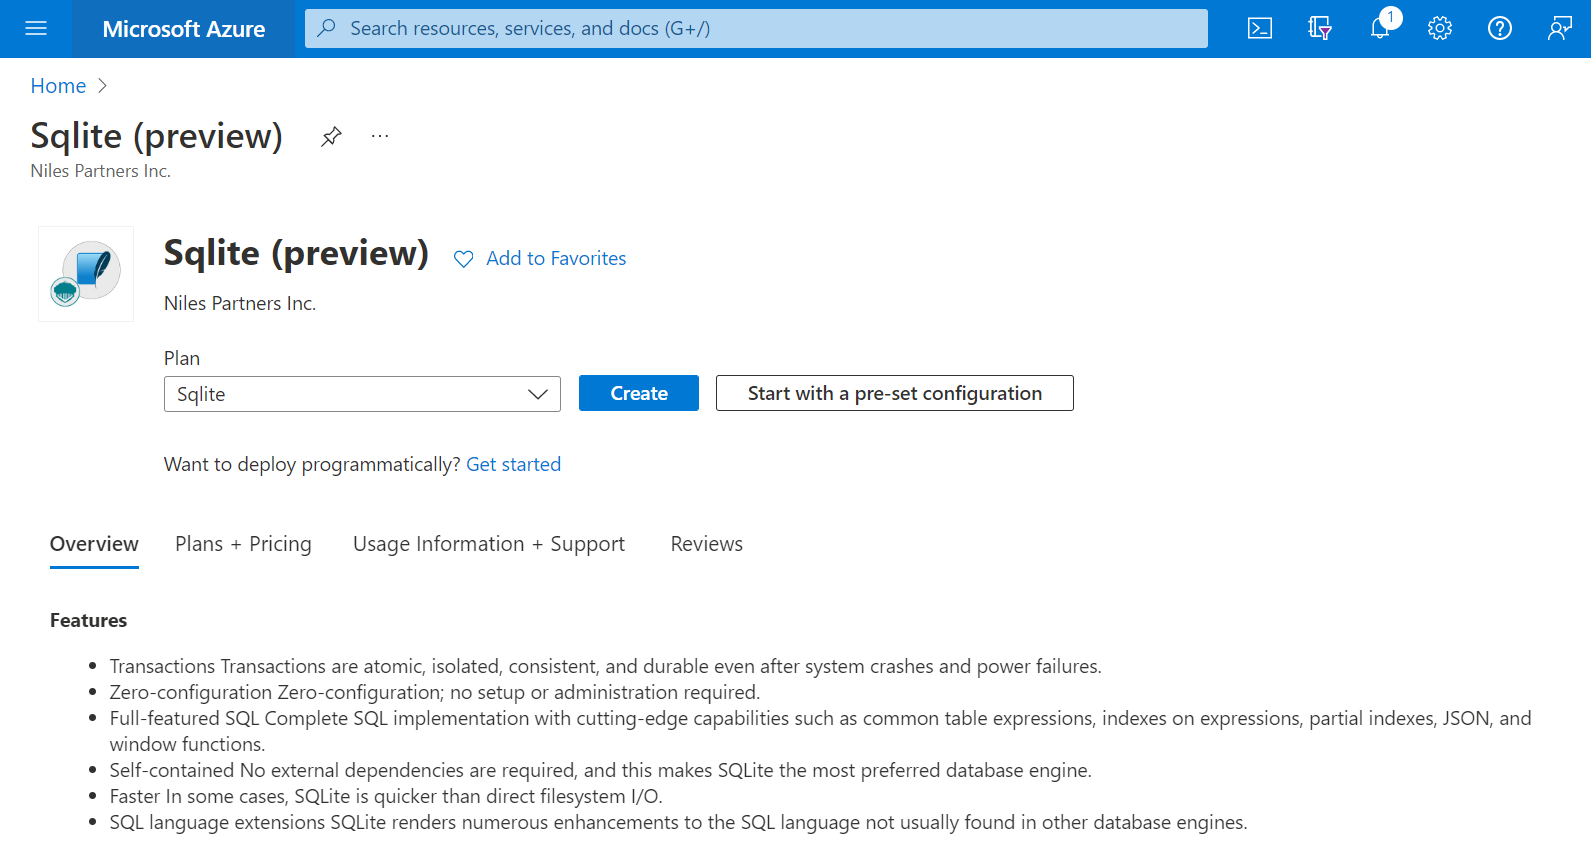Expand the Plan dropdown showing Sqlite
The image size is (1591, 850).
362,394
